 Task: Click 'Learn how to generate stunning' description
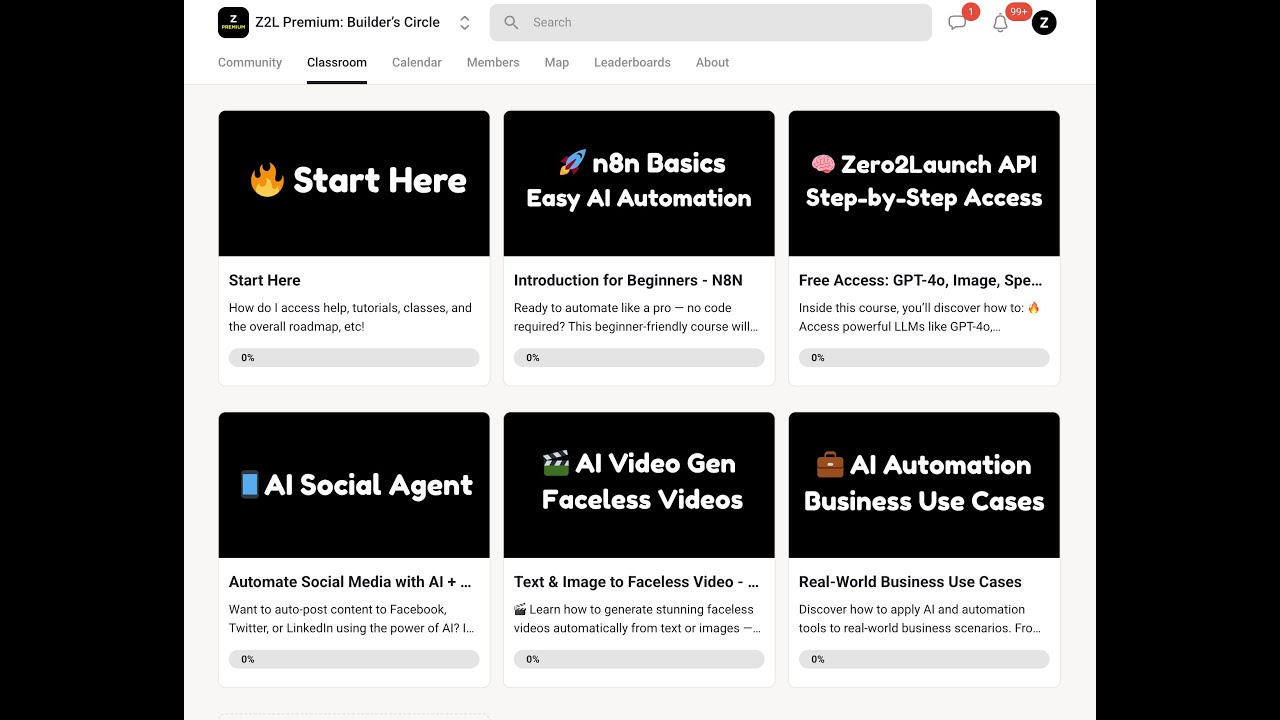(x=637, y=619)
